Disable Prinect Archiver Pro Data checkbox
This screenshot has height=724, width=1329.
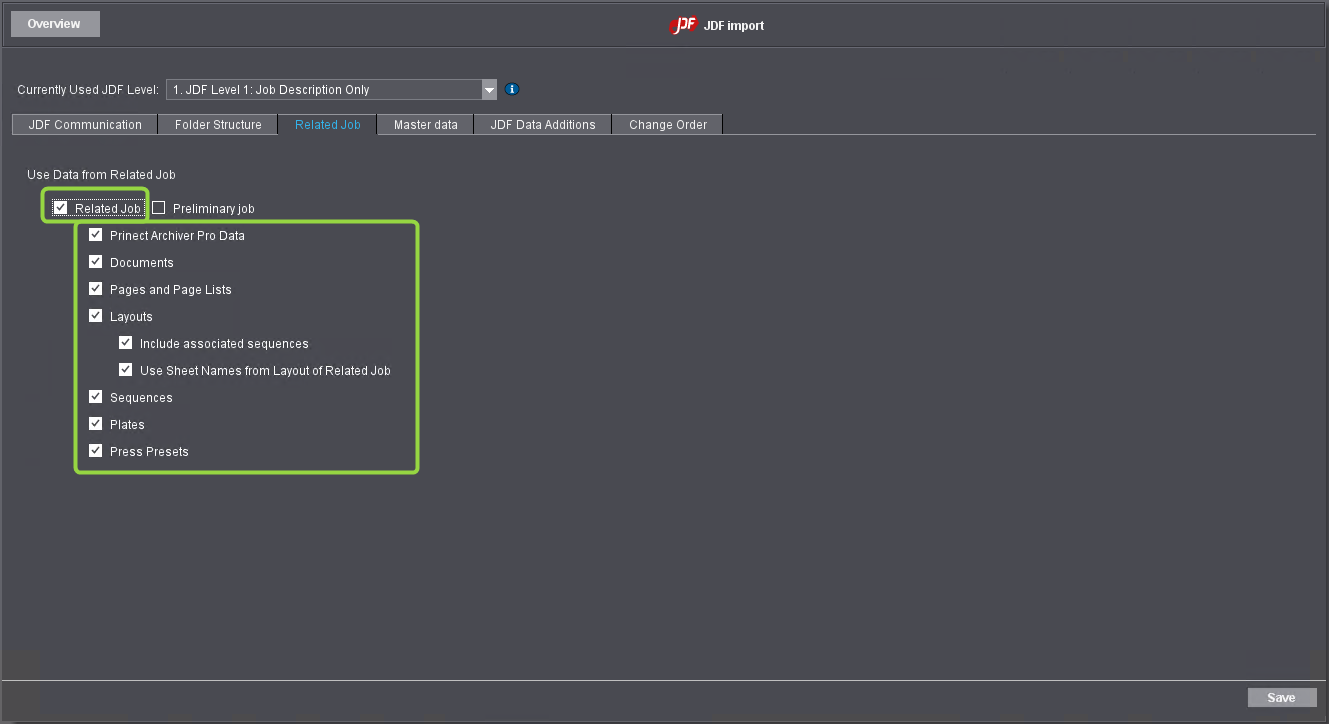tap(96, 235)
